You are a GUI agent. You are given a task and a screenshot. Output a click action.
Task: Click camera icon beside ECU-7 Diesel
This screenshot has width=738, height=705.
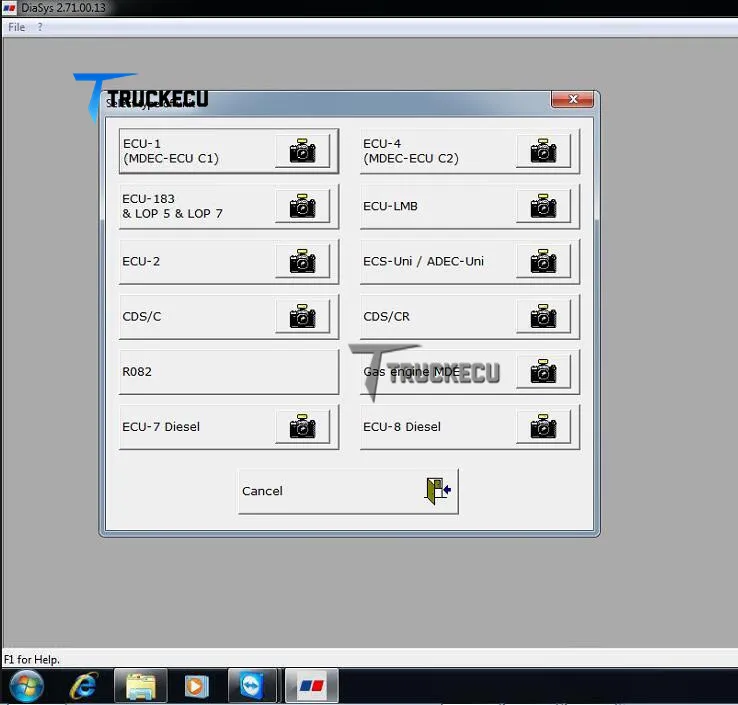[303, 426]
